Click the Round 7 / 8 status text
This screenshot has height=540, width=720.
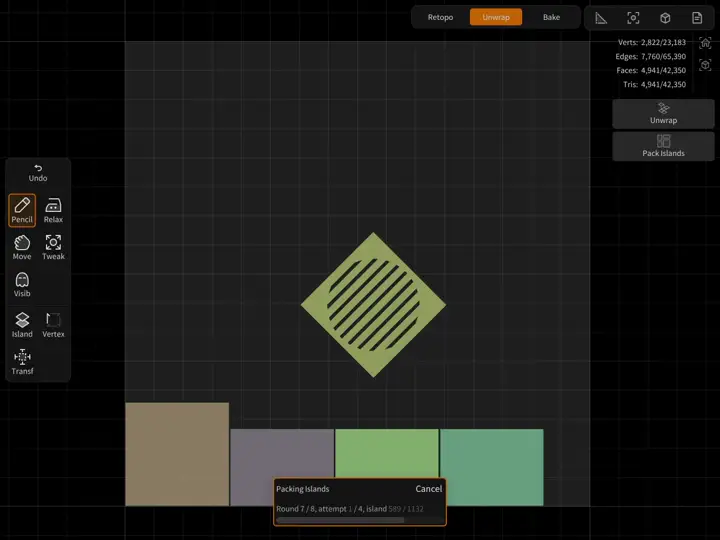tap(350, 509)
